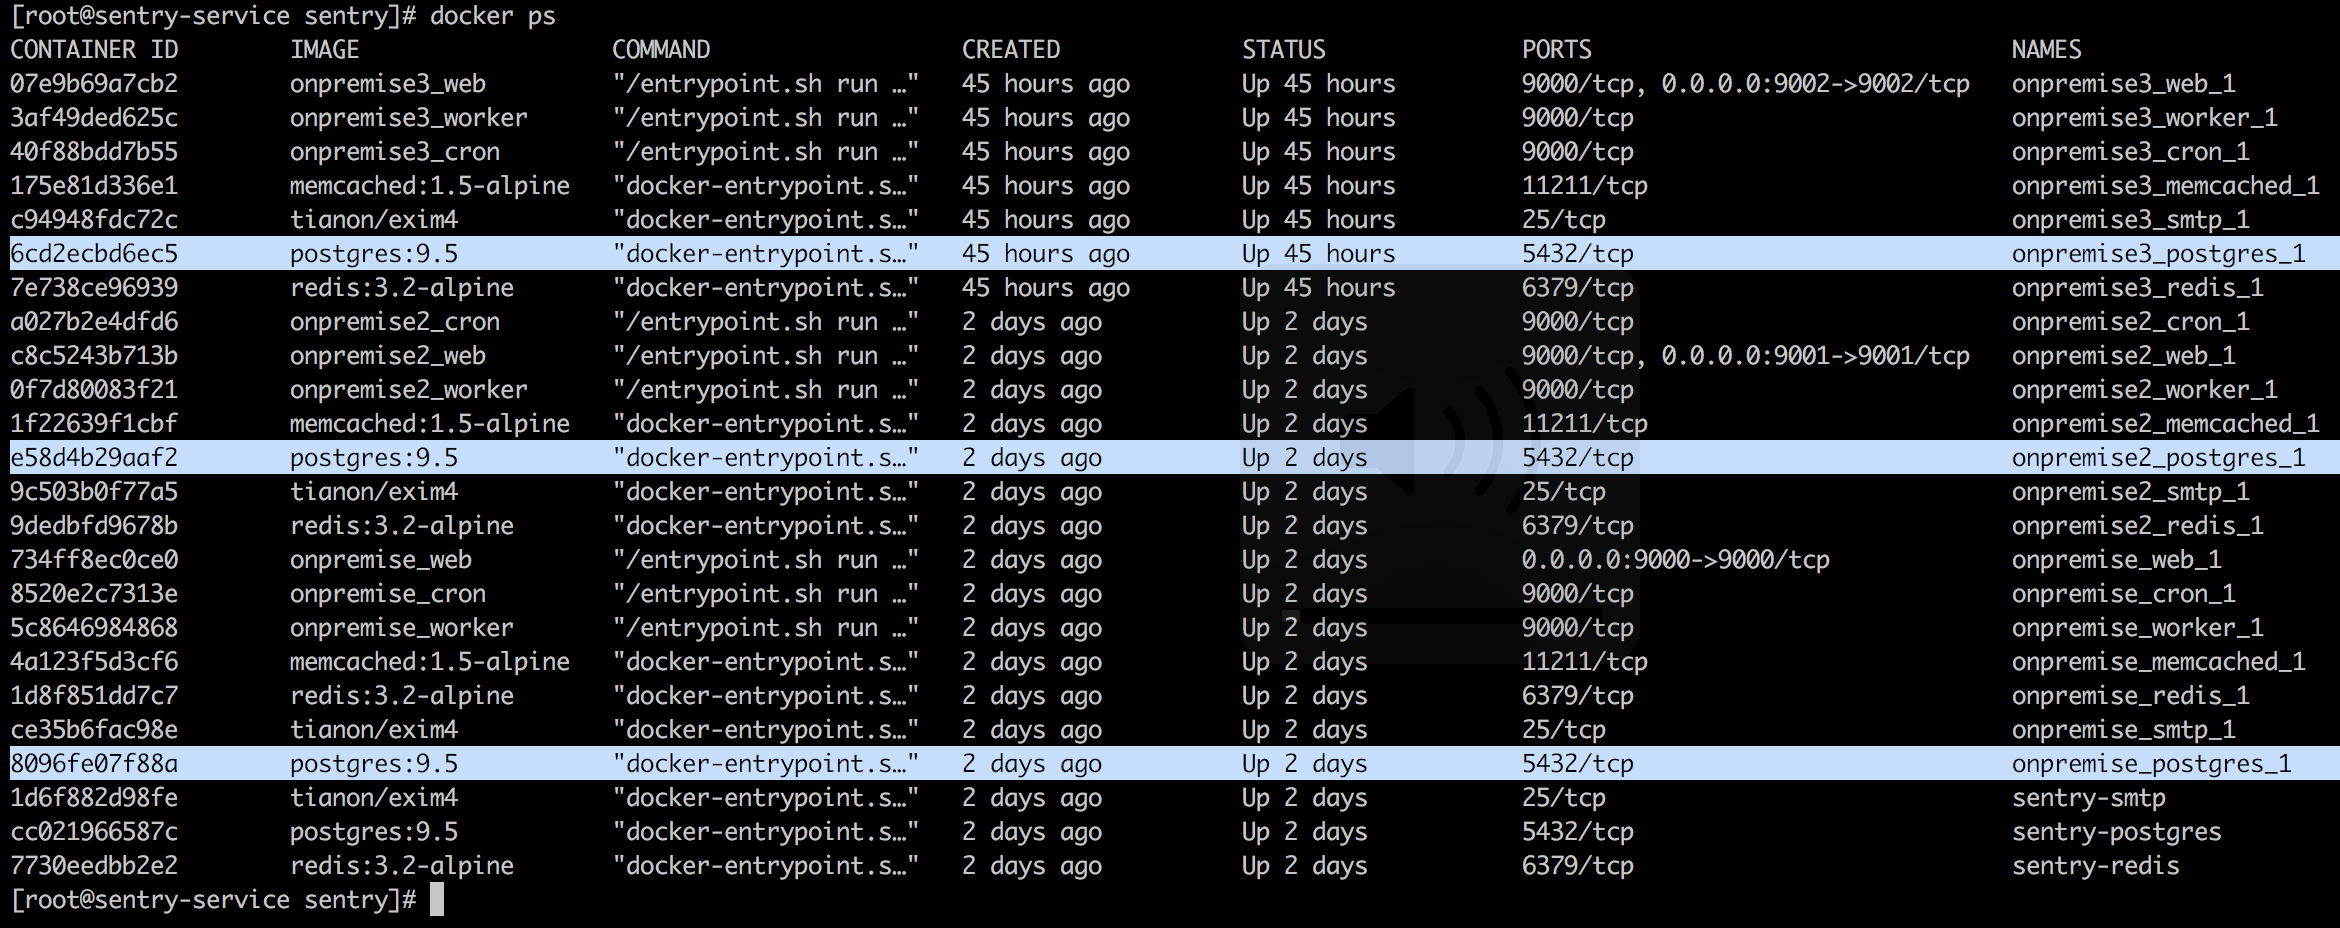Click container ID a027b2e4dfd6
Screen dimensions: 2340x928
[x=94, y=322]
